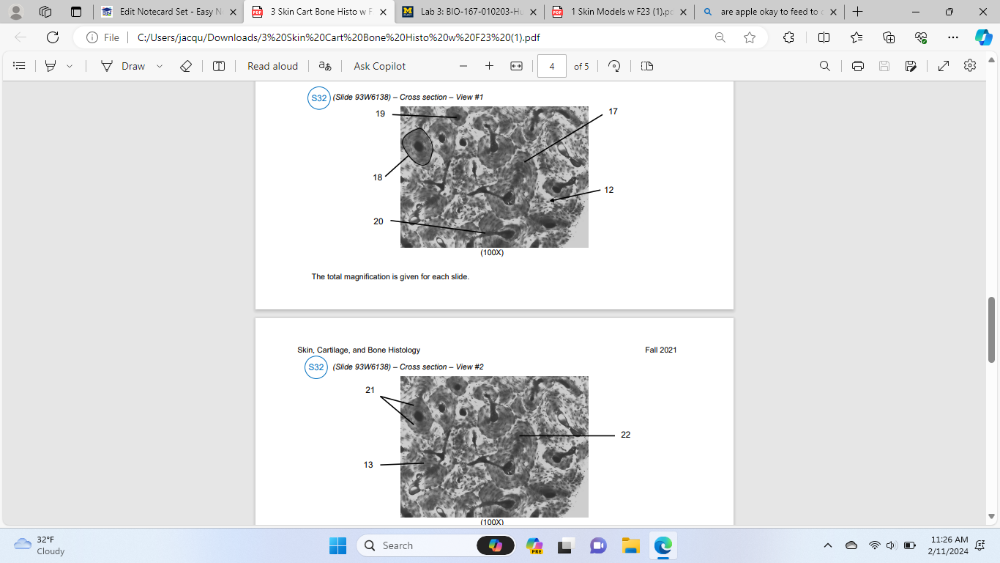The height and width of the screenshot is (563, 1000).
Task: Click the Fit to width icon
Action: [x=516, y=66]
